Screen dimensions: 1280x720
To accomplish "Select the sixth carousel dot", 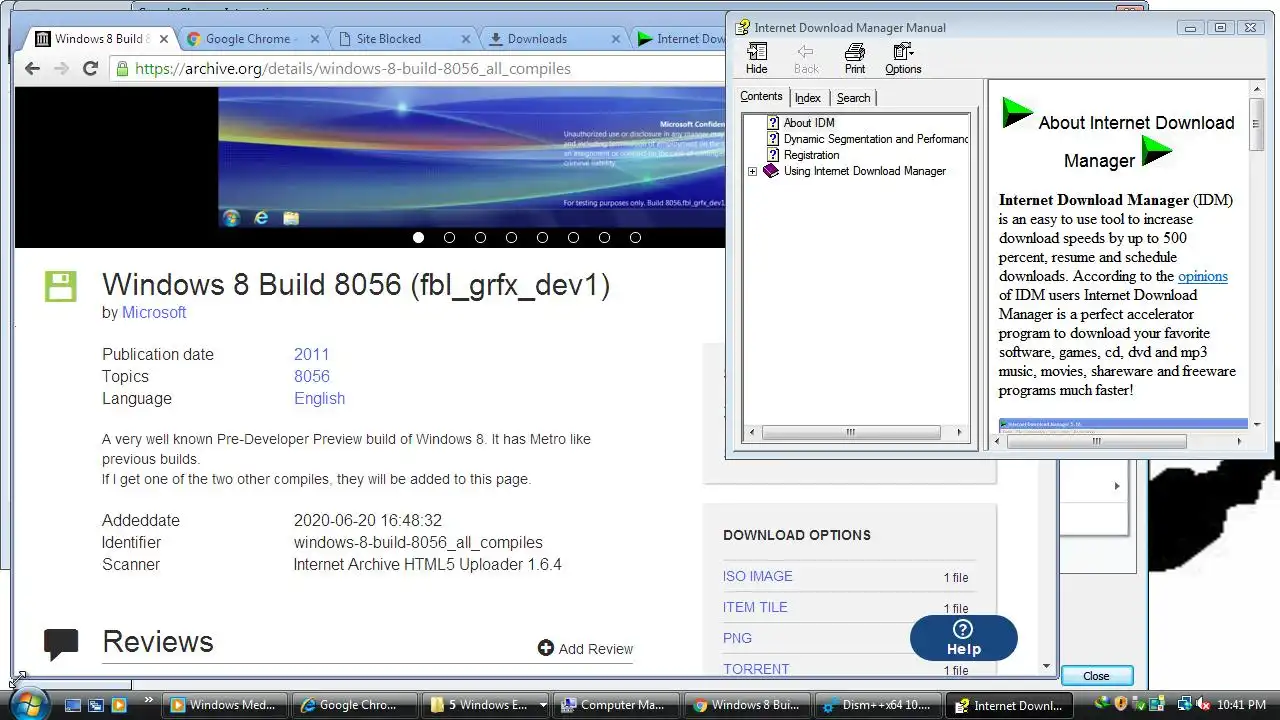I will point(573,237).
